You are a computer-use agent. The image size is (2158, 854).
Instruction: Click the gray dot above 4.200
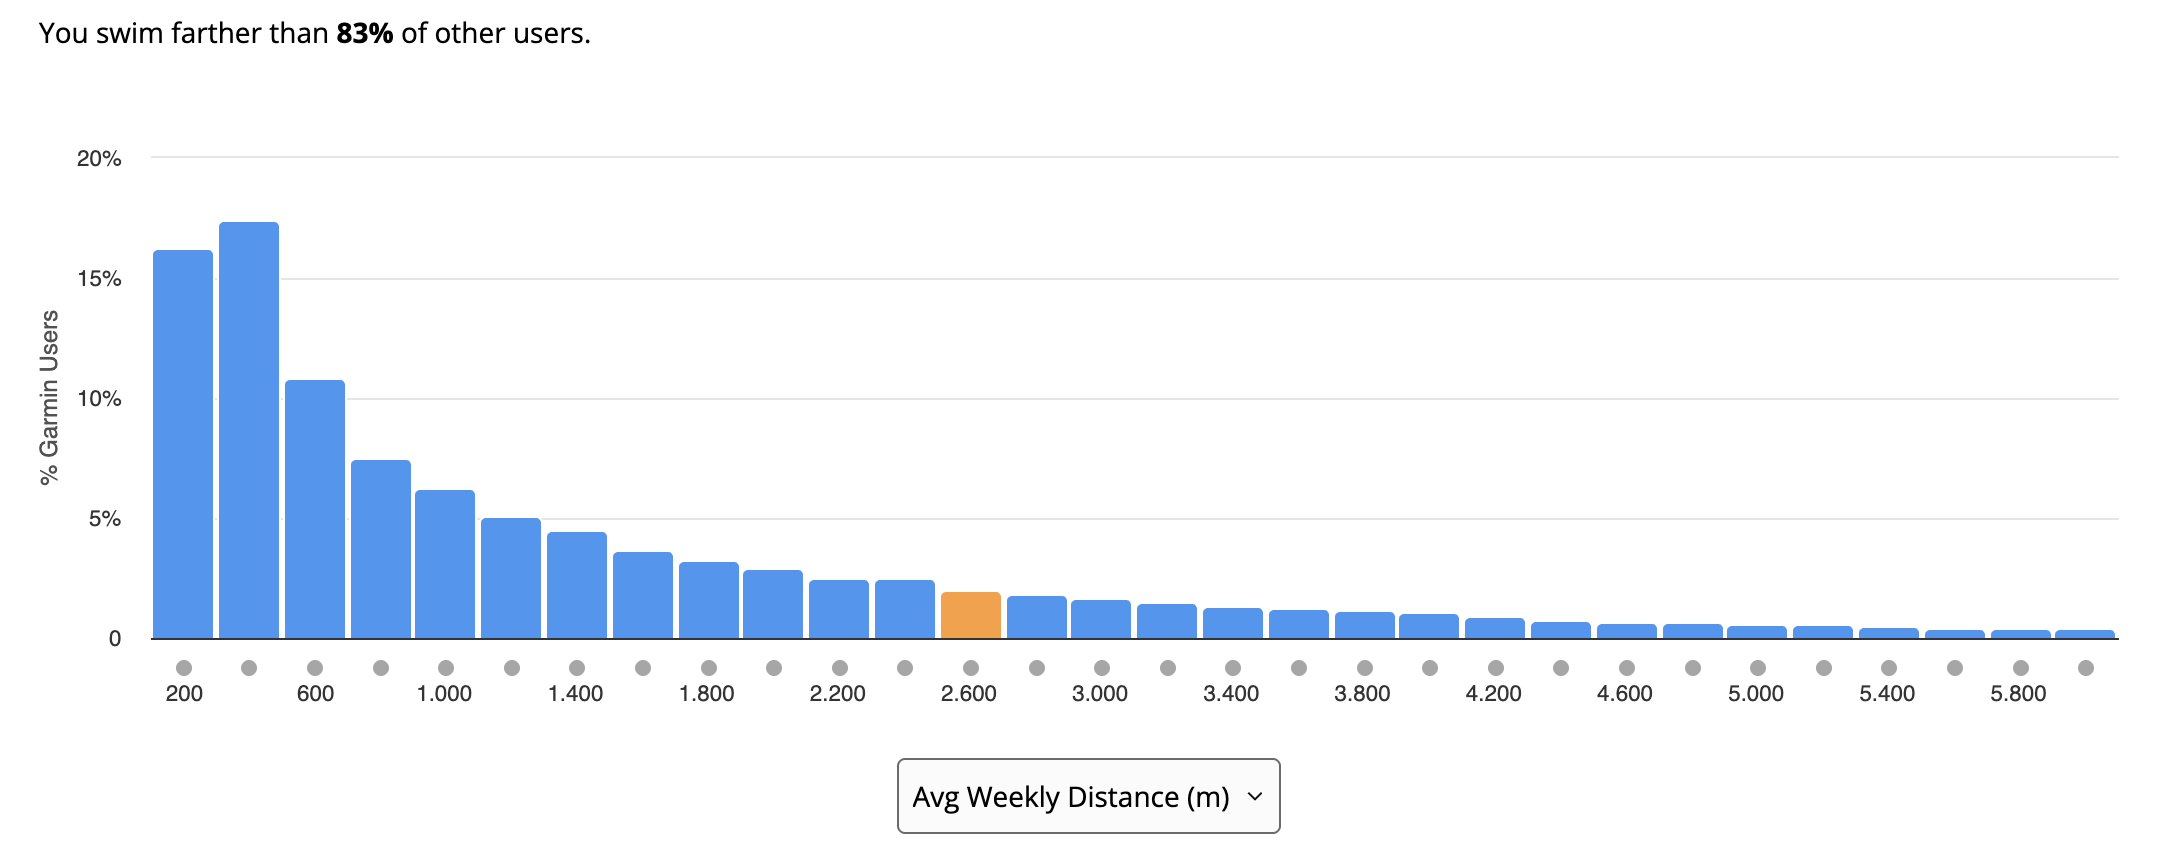1495,668
